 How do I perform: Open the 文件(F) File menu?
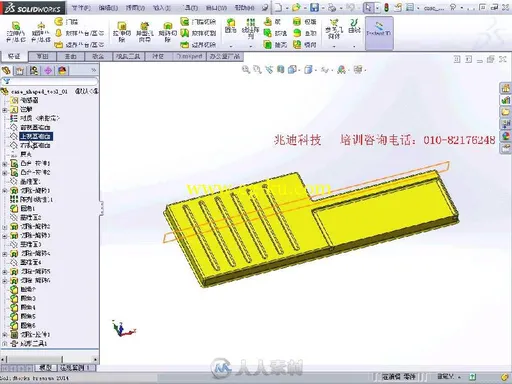coord(81,7)
